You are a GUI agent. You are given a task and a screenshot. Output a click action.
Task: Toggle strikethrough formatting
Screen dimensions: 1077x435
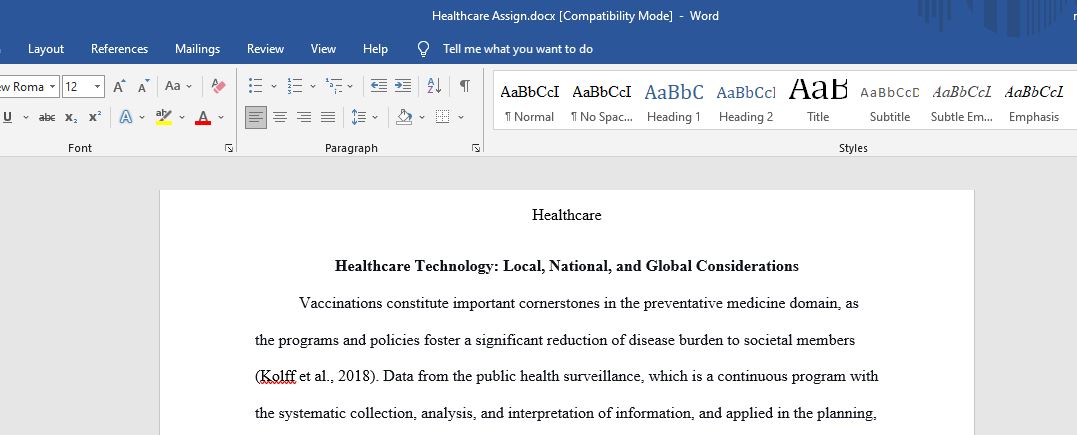tap(47, 118)
